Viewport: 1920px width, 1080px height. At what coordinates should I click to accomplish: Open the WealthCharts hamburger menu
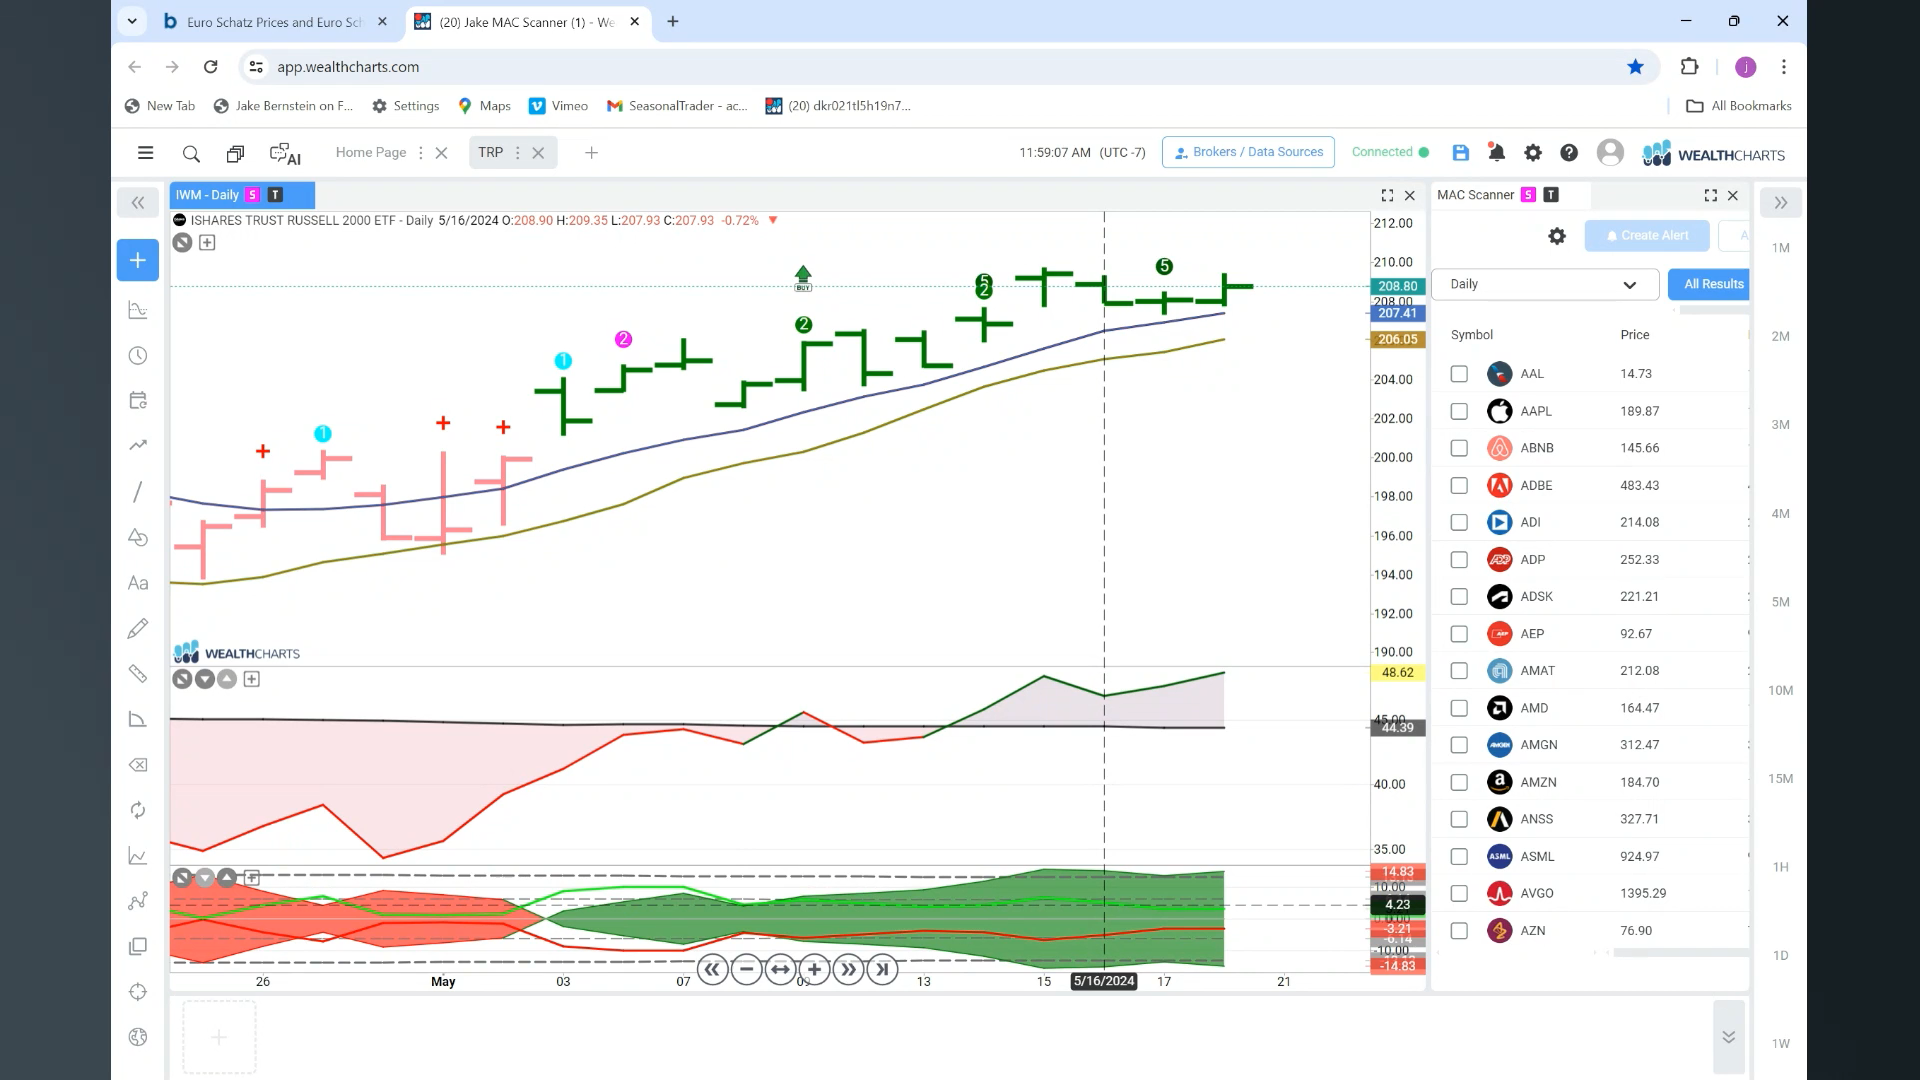coord(145,153)
